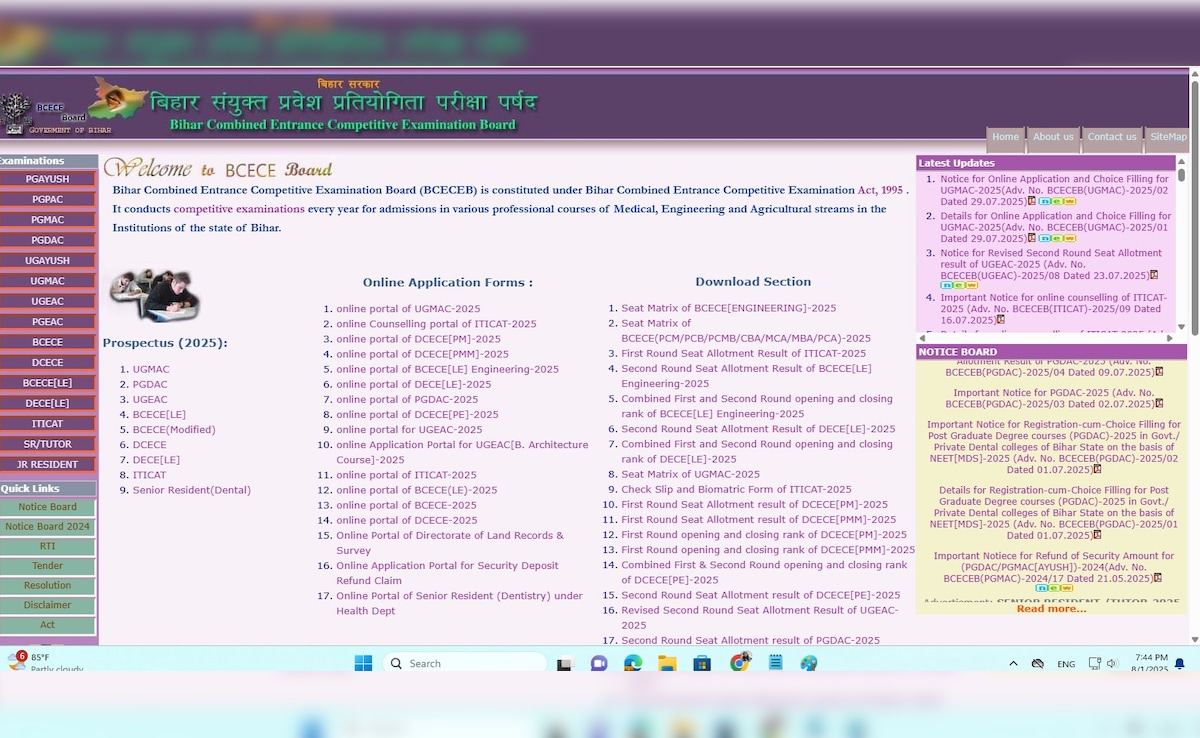
Task: Click Read more in Notice Board
Action: pyautogui.click(x=1051, y=609)
